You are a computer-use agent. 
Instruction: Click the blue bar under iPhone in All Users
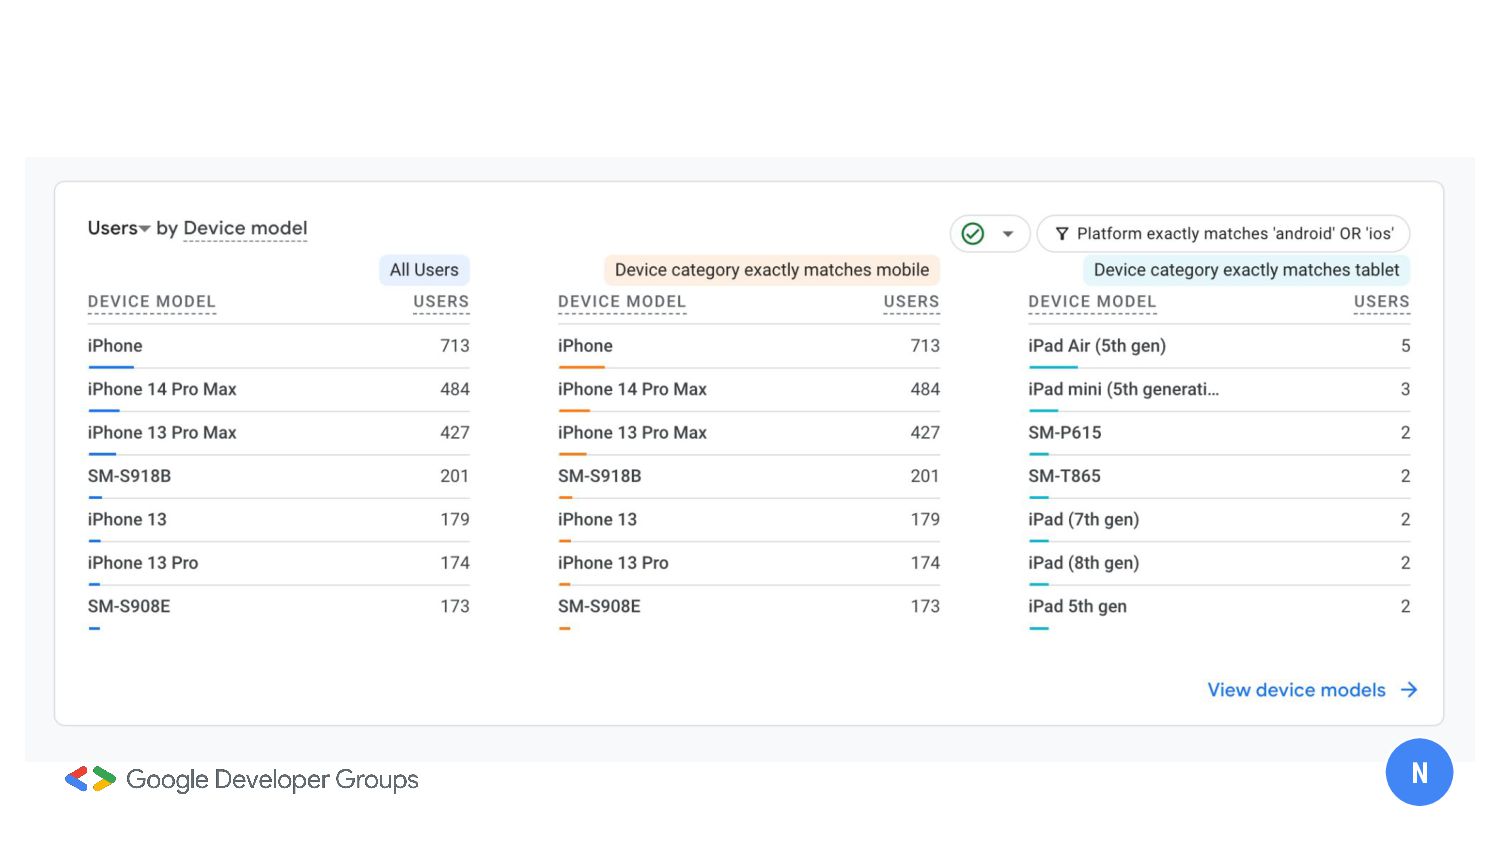coord(111,367)
